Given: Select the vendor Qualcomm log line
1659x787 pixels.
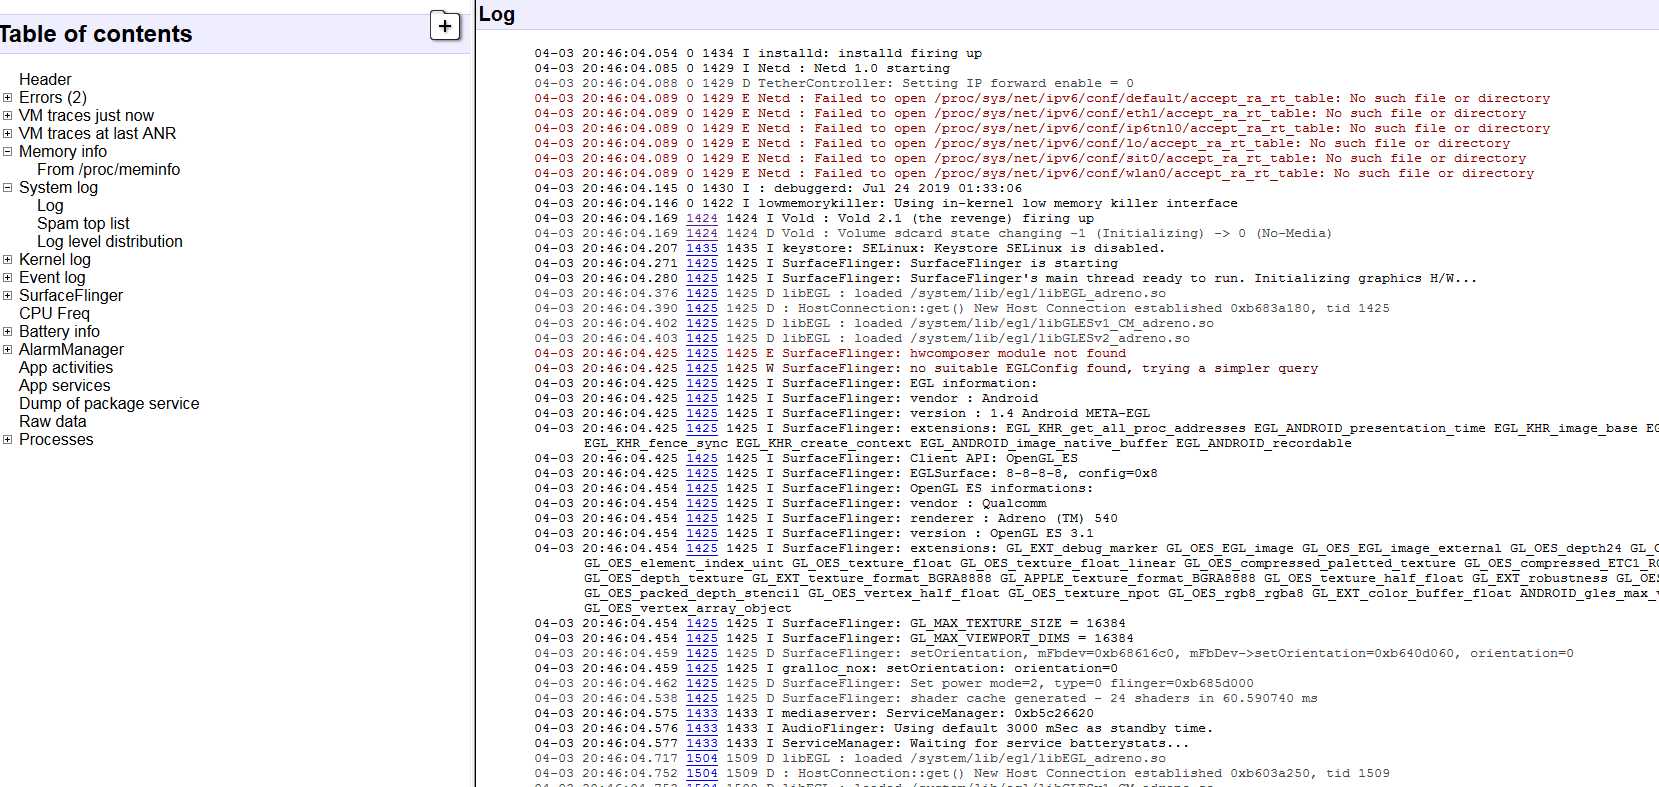Looking at the screenshot, I should pos(790,503).
